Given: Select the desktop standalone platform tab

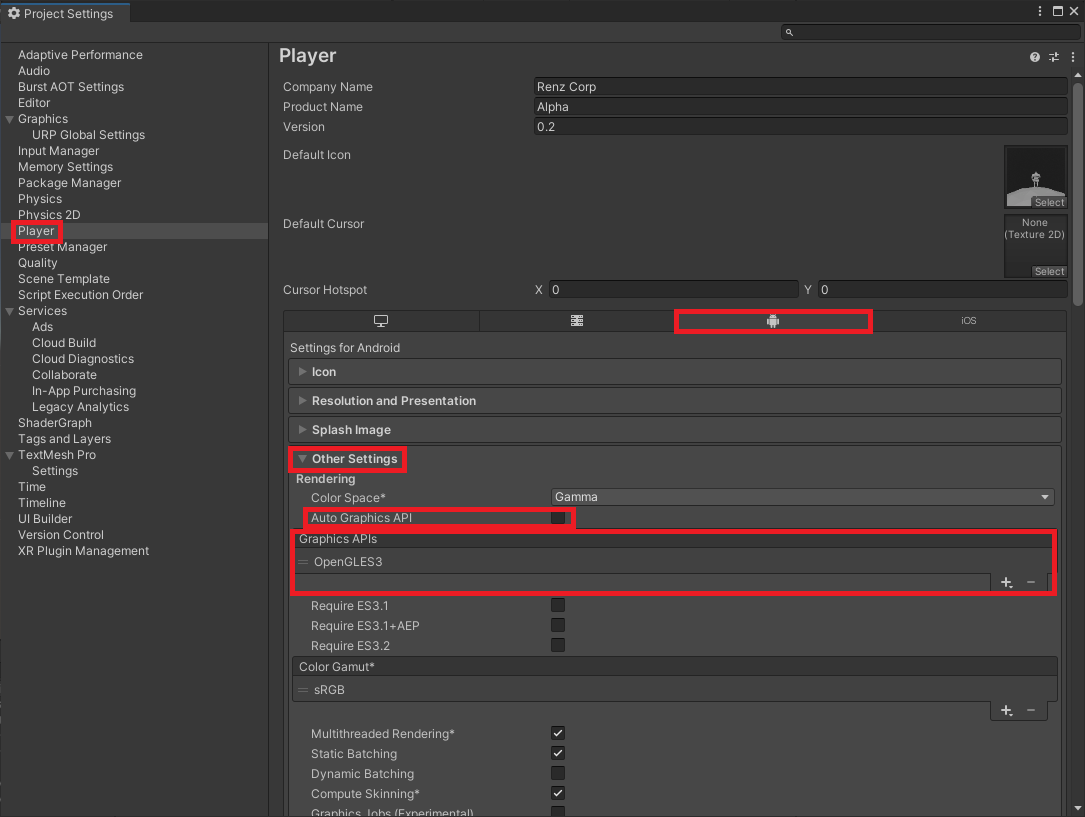Looking at the screenshot, I should pos(381,321).
